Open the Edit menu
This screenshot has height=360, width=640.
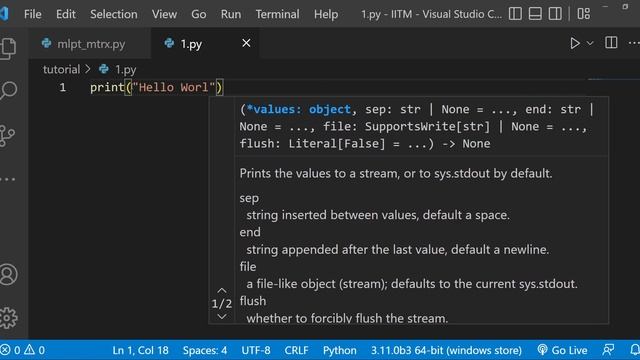pos(66,14)
